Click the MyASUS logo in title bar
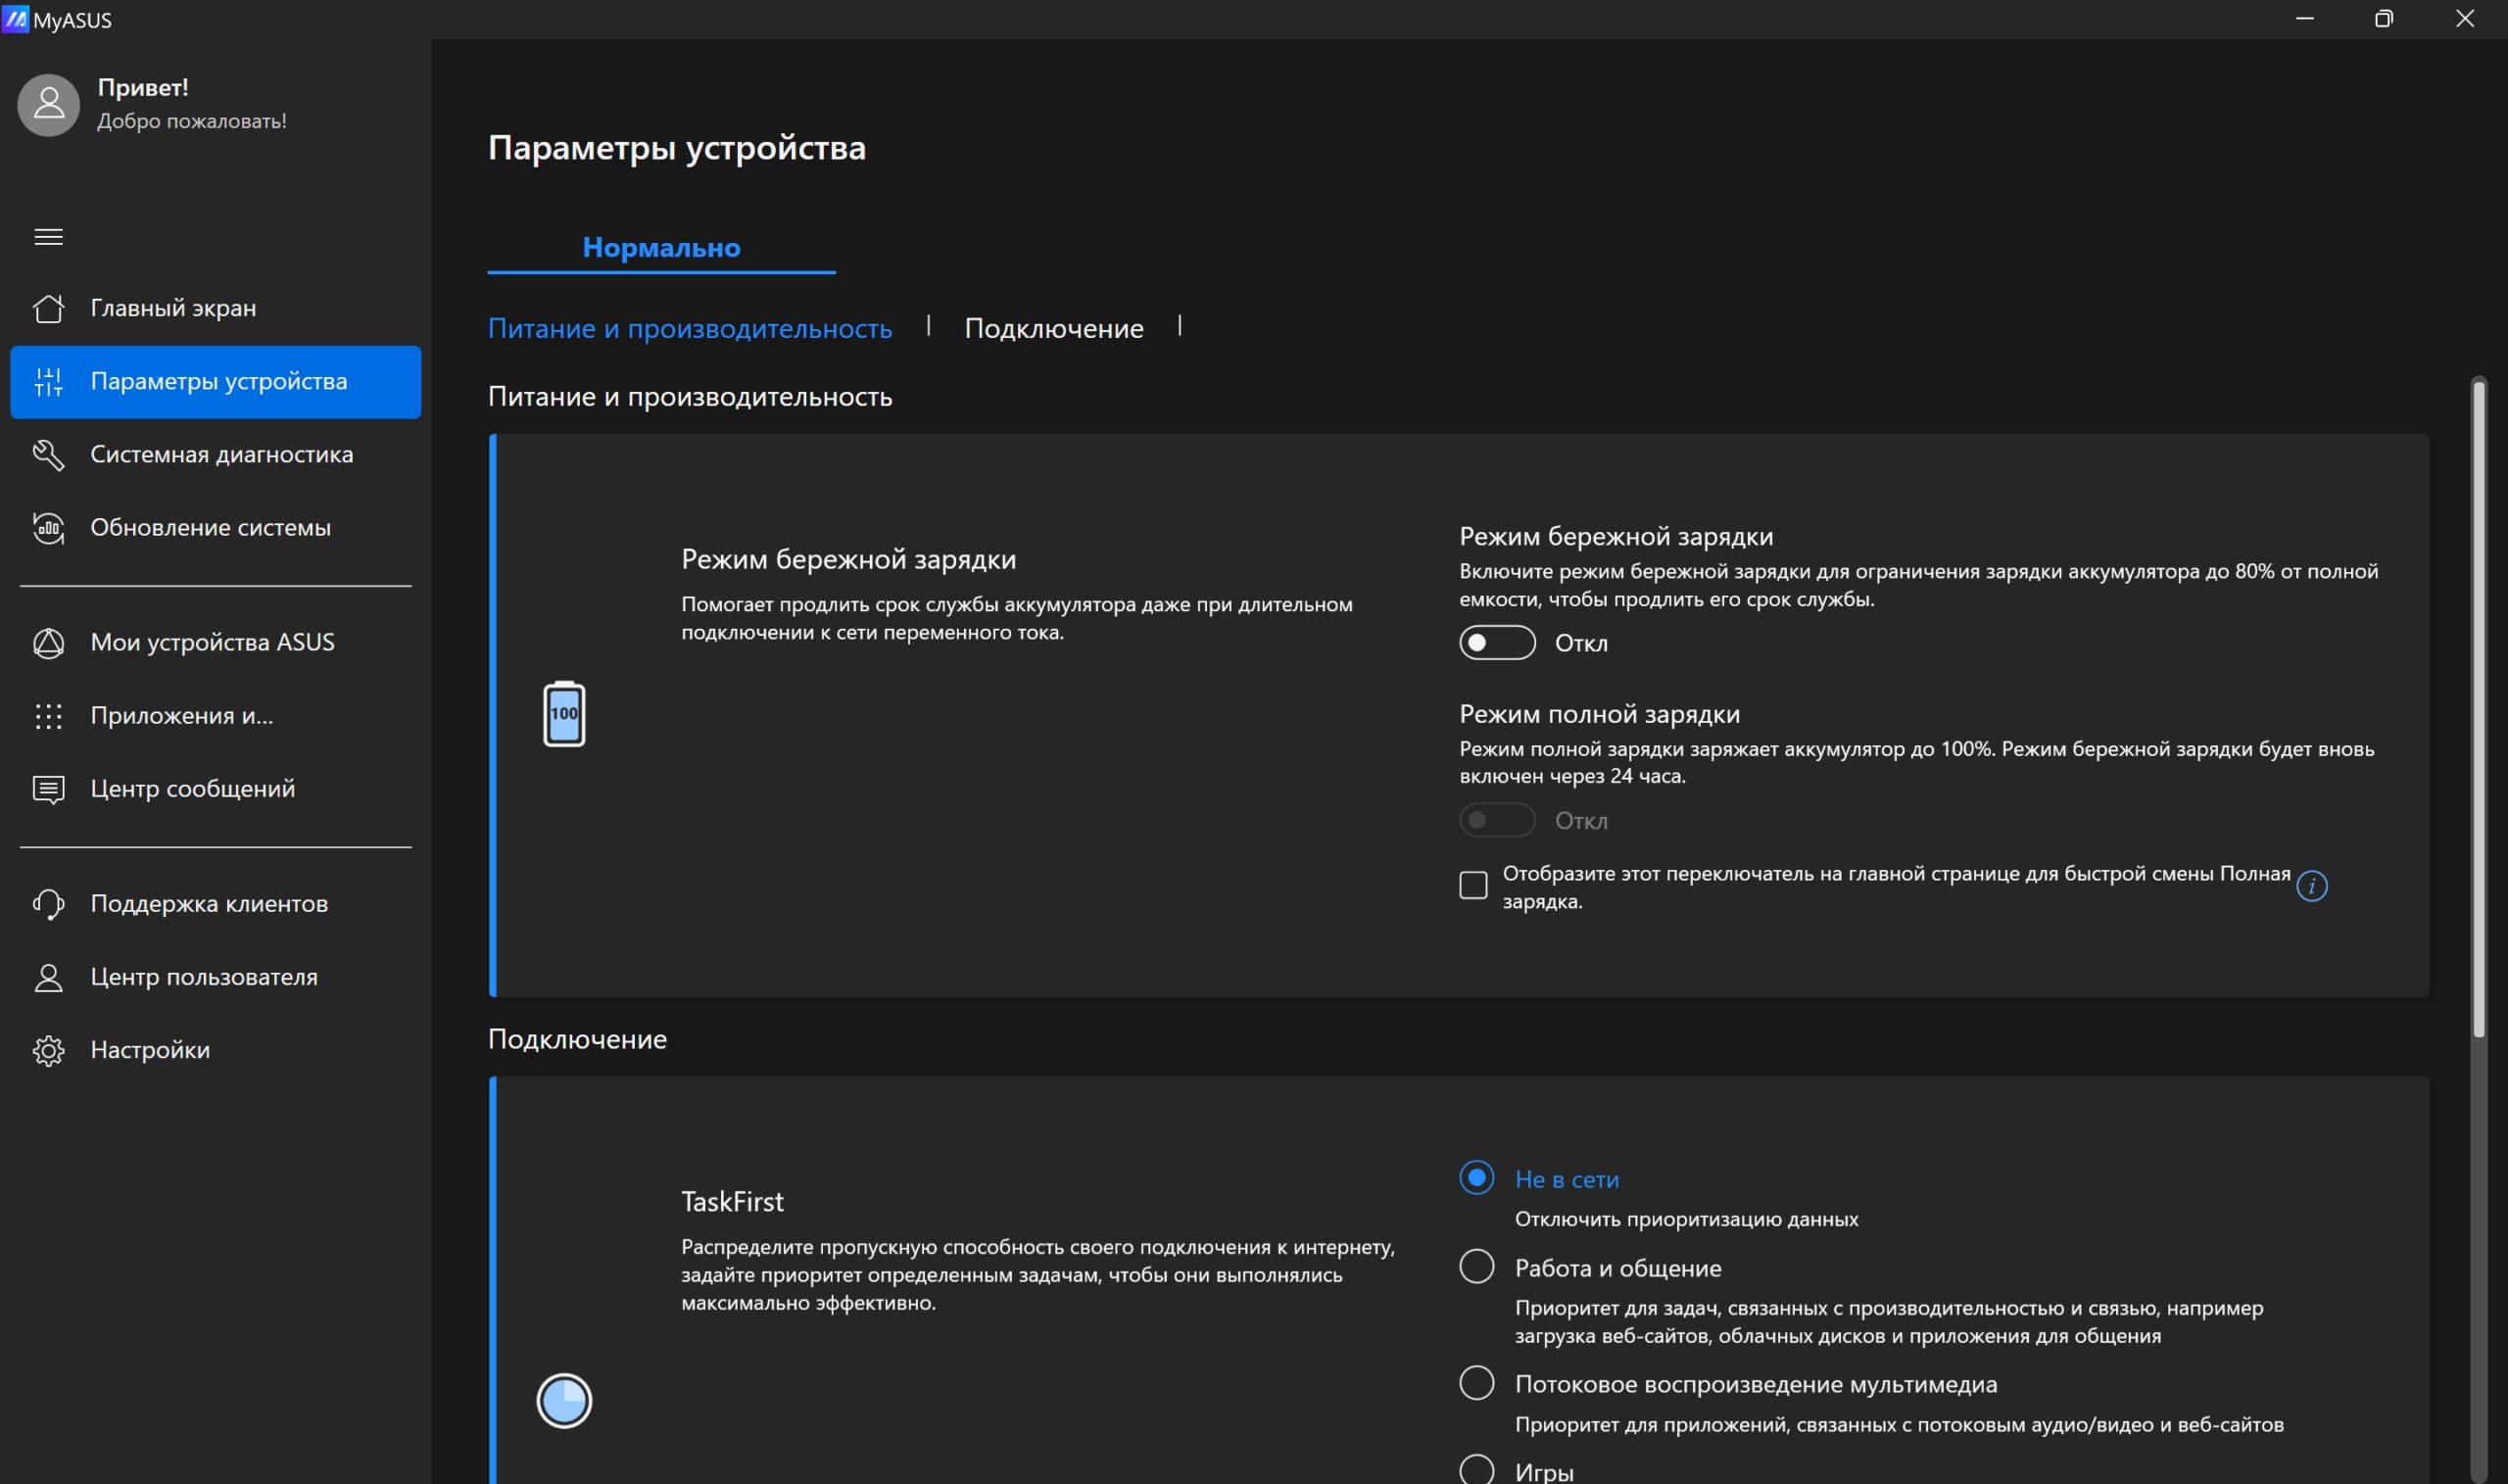Screen dimensions: 2508x1484 click(15, 19)
